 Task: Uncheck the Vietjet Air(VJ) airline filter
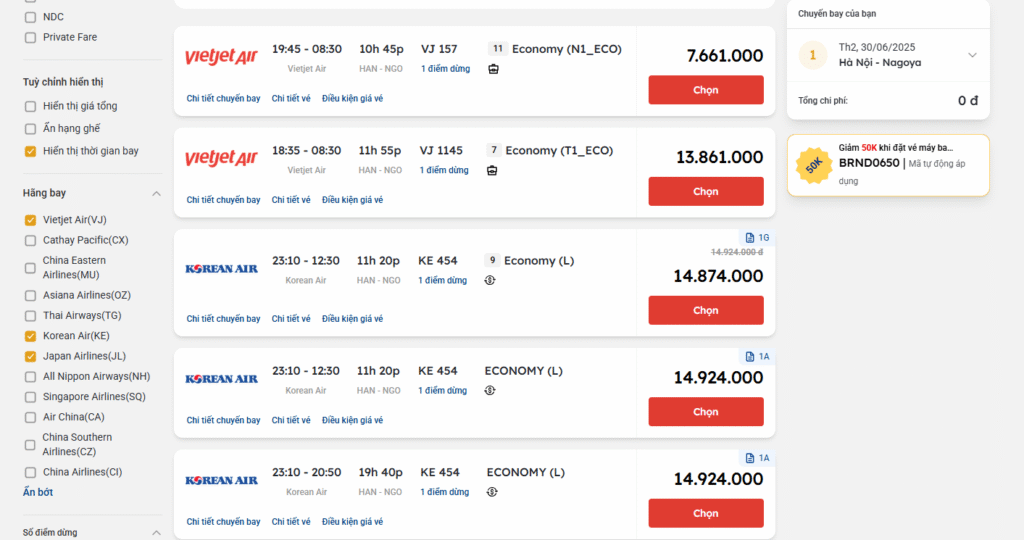(30, 220)
